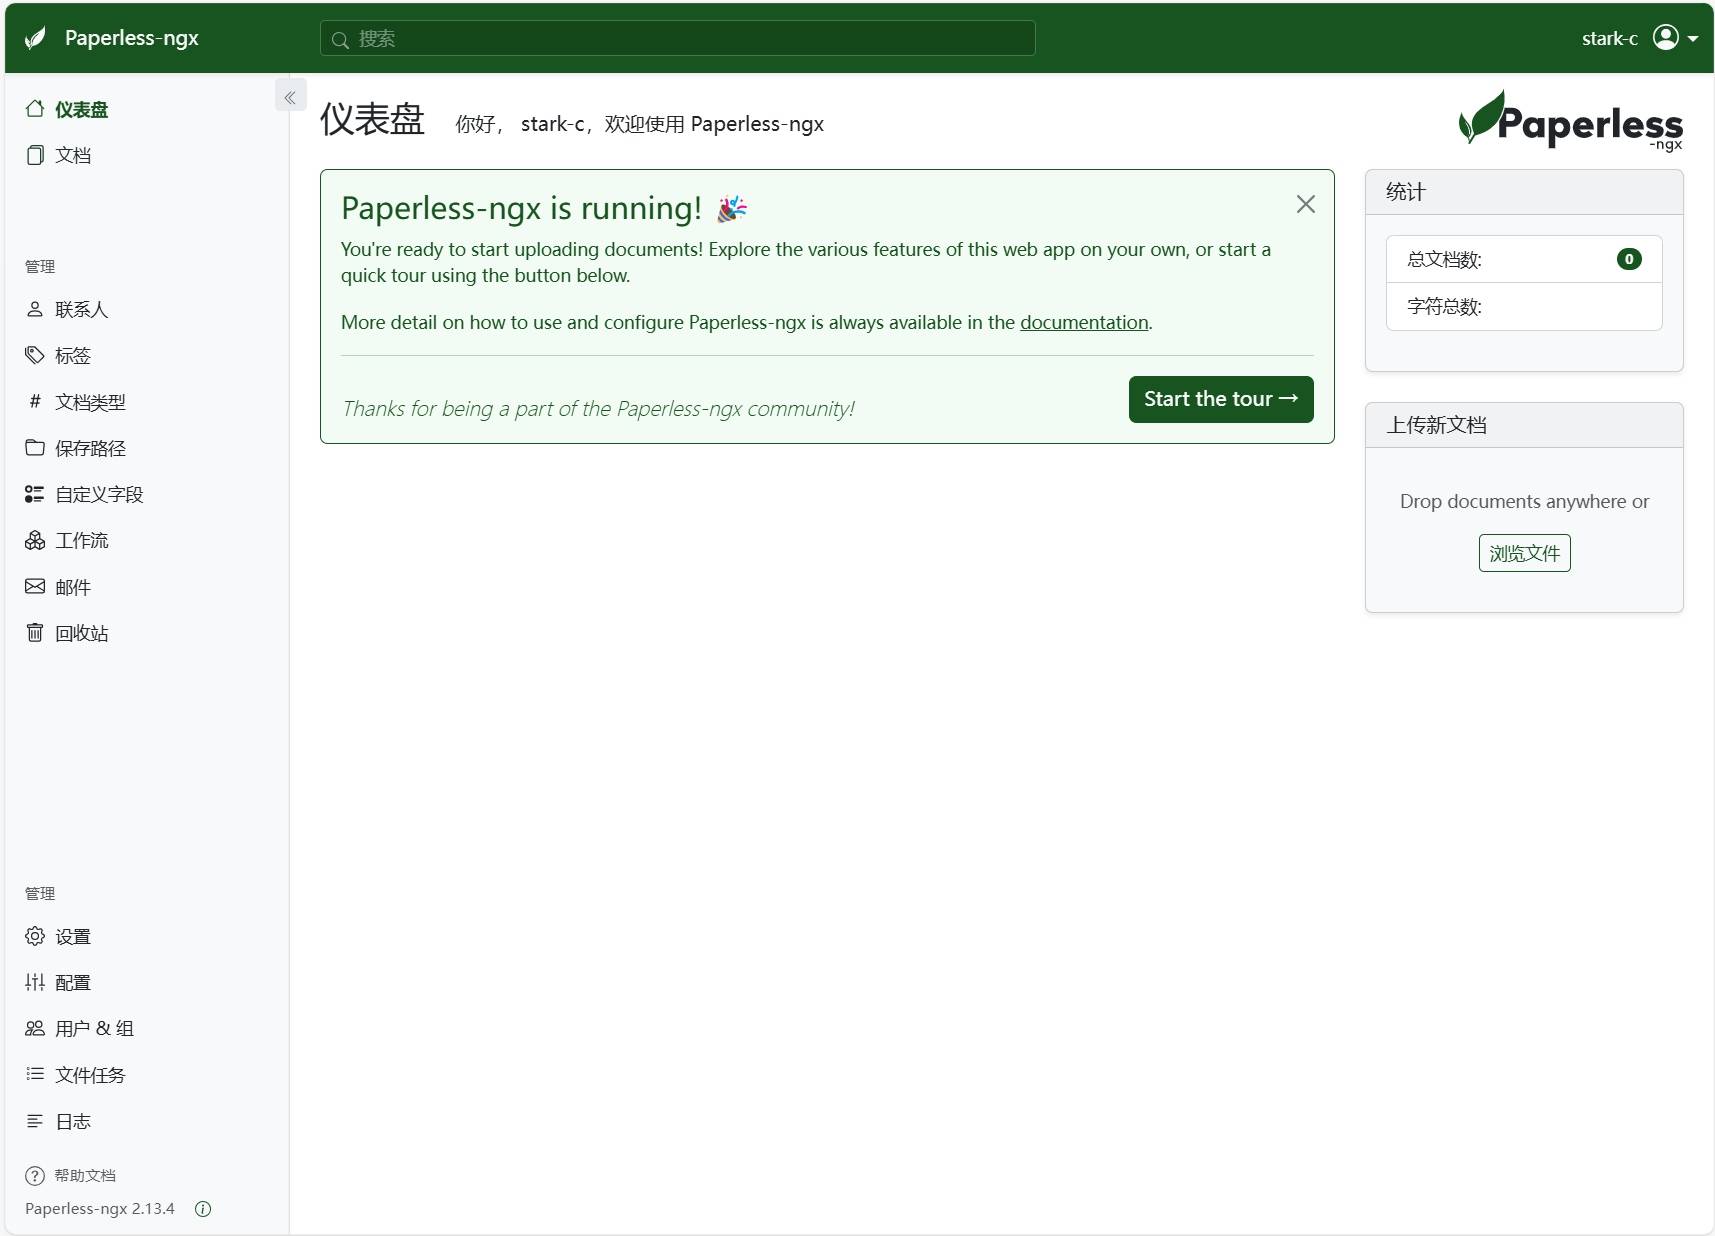
Task: Click the file tasks 文件任务 list icon
Action: (35, 1074)
